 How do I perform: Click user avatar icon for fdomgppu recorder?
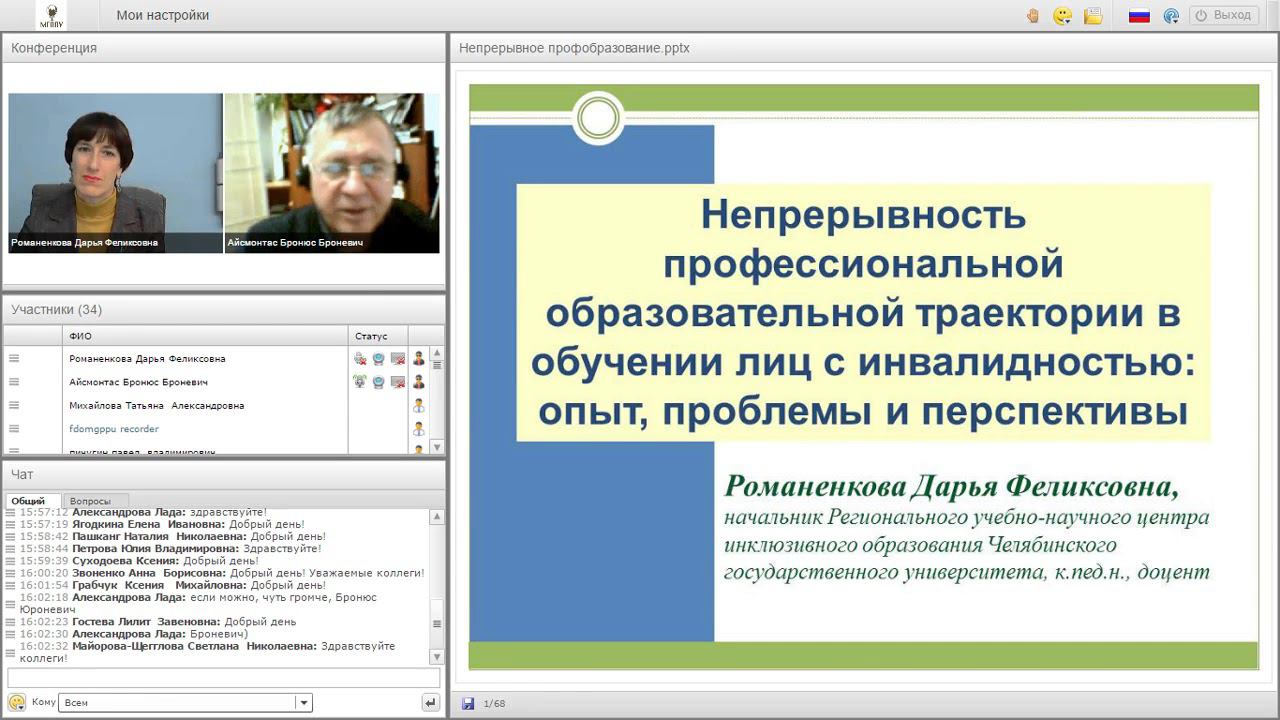pyautogui.click(x=419, y=429)
